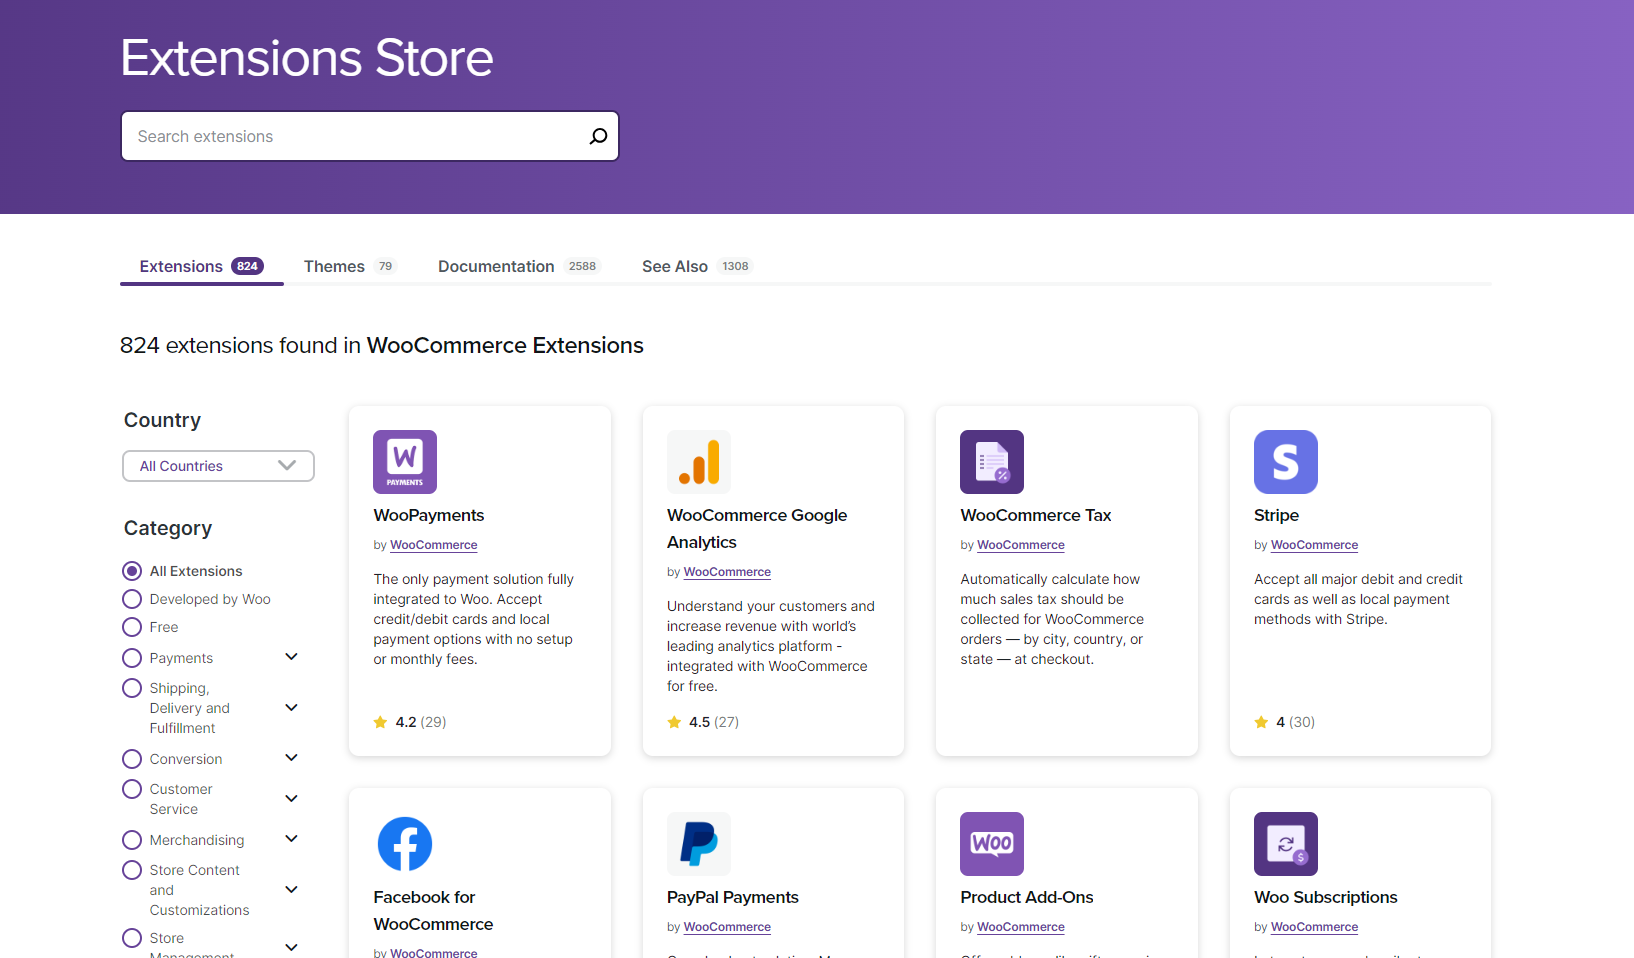Open the PayPal Payments title
The width and height of the screenshot is (1634, 958).
(x=733, y=897)
